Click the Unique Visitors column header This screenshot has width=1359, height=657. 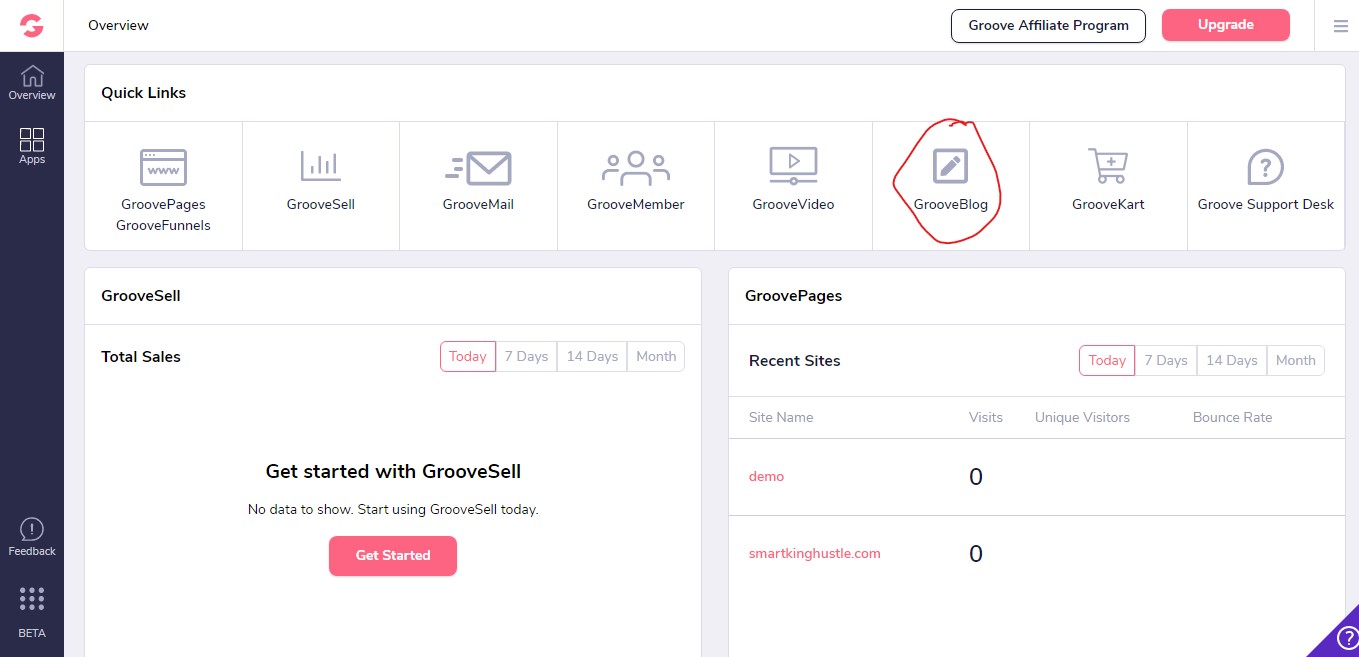(x=1082, y=417)
